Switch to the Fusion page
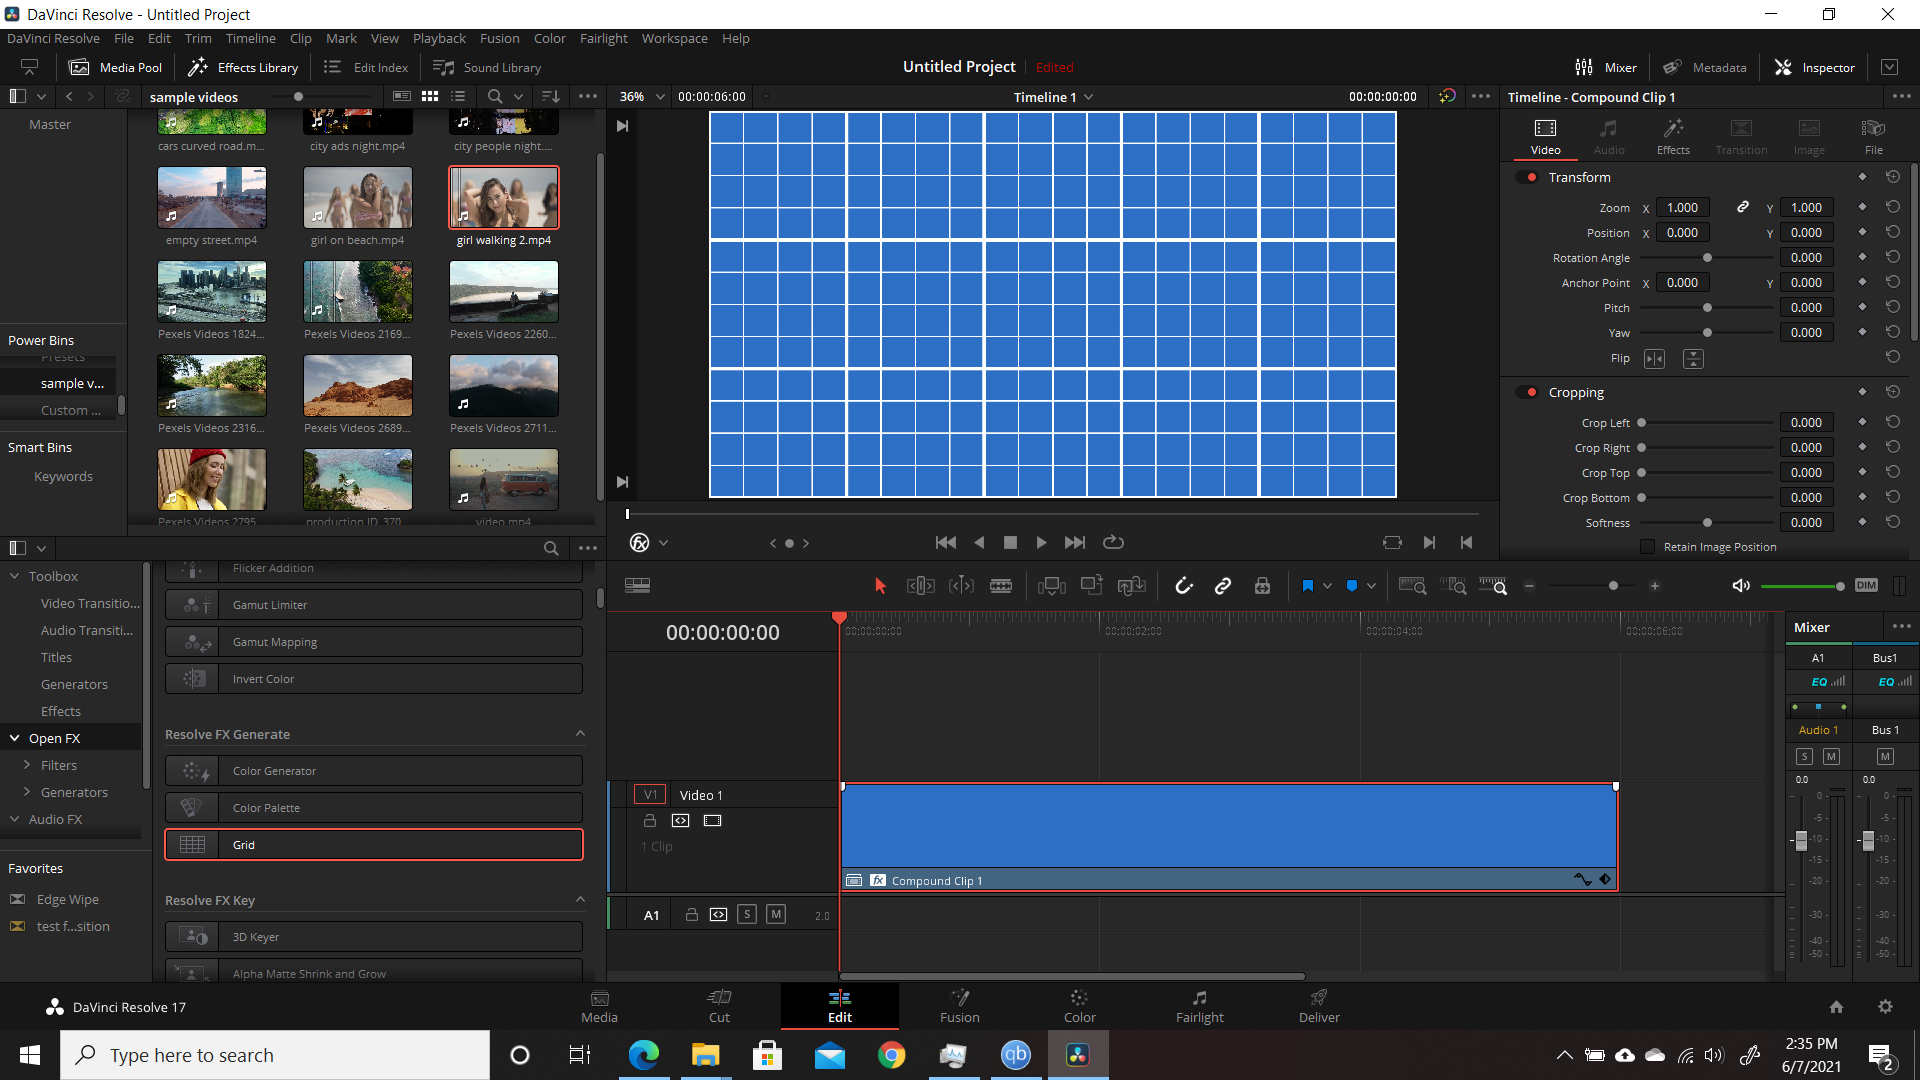1920x1080 pixels. point(960,1006)
